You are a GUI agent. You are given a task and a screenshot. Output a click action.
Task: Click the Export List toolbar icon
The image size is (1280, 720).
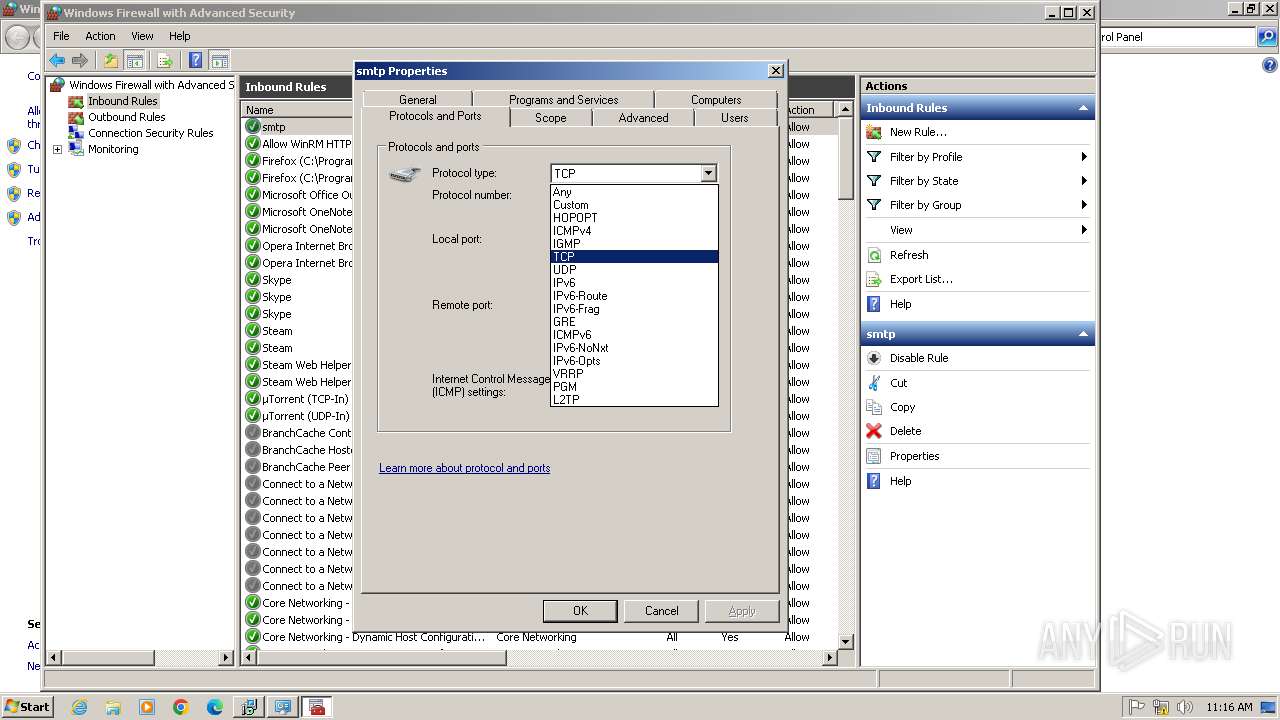(165, 61)
